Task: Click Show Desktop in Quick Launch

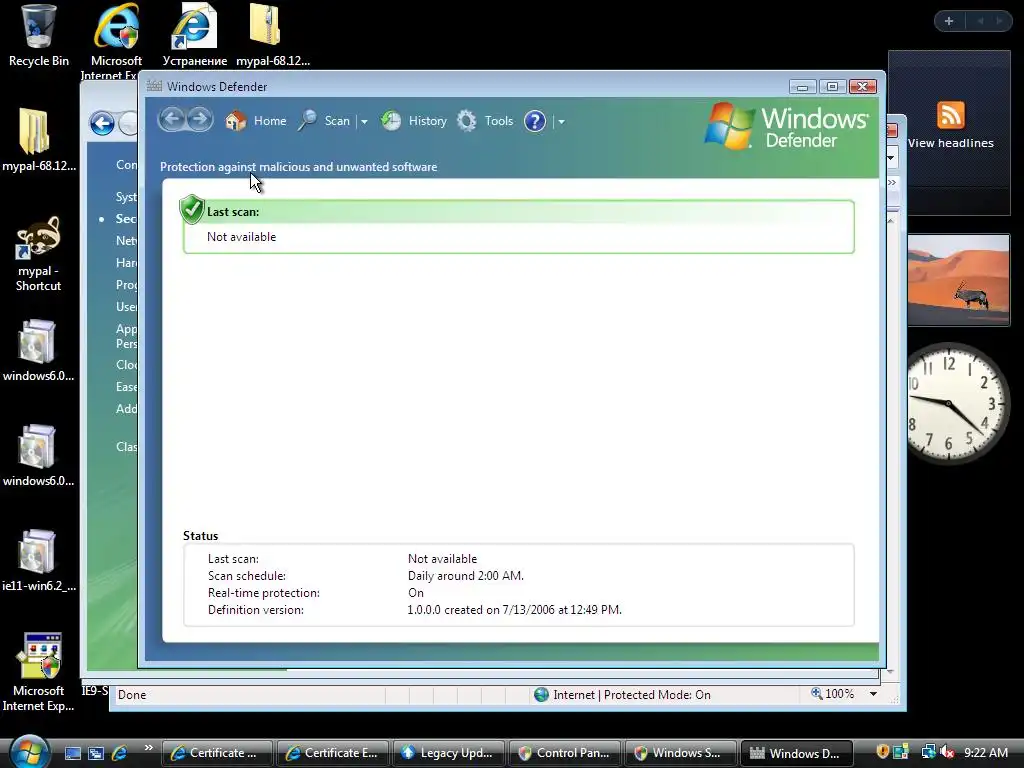Action: pyautogui.click(x=72, y=753)
